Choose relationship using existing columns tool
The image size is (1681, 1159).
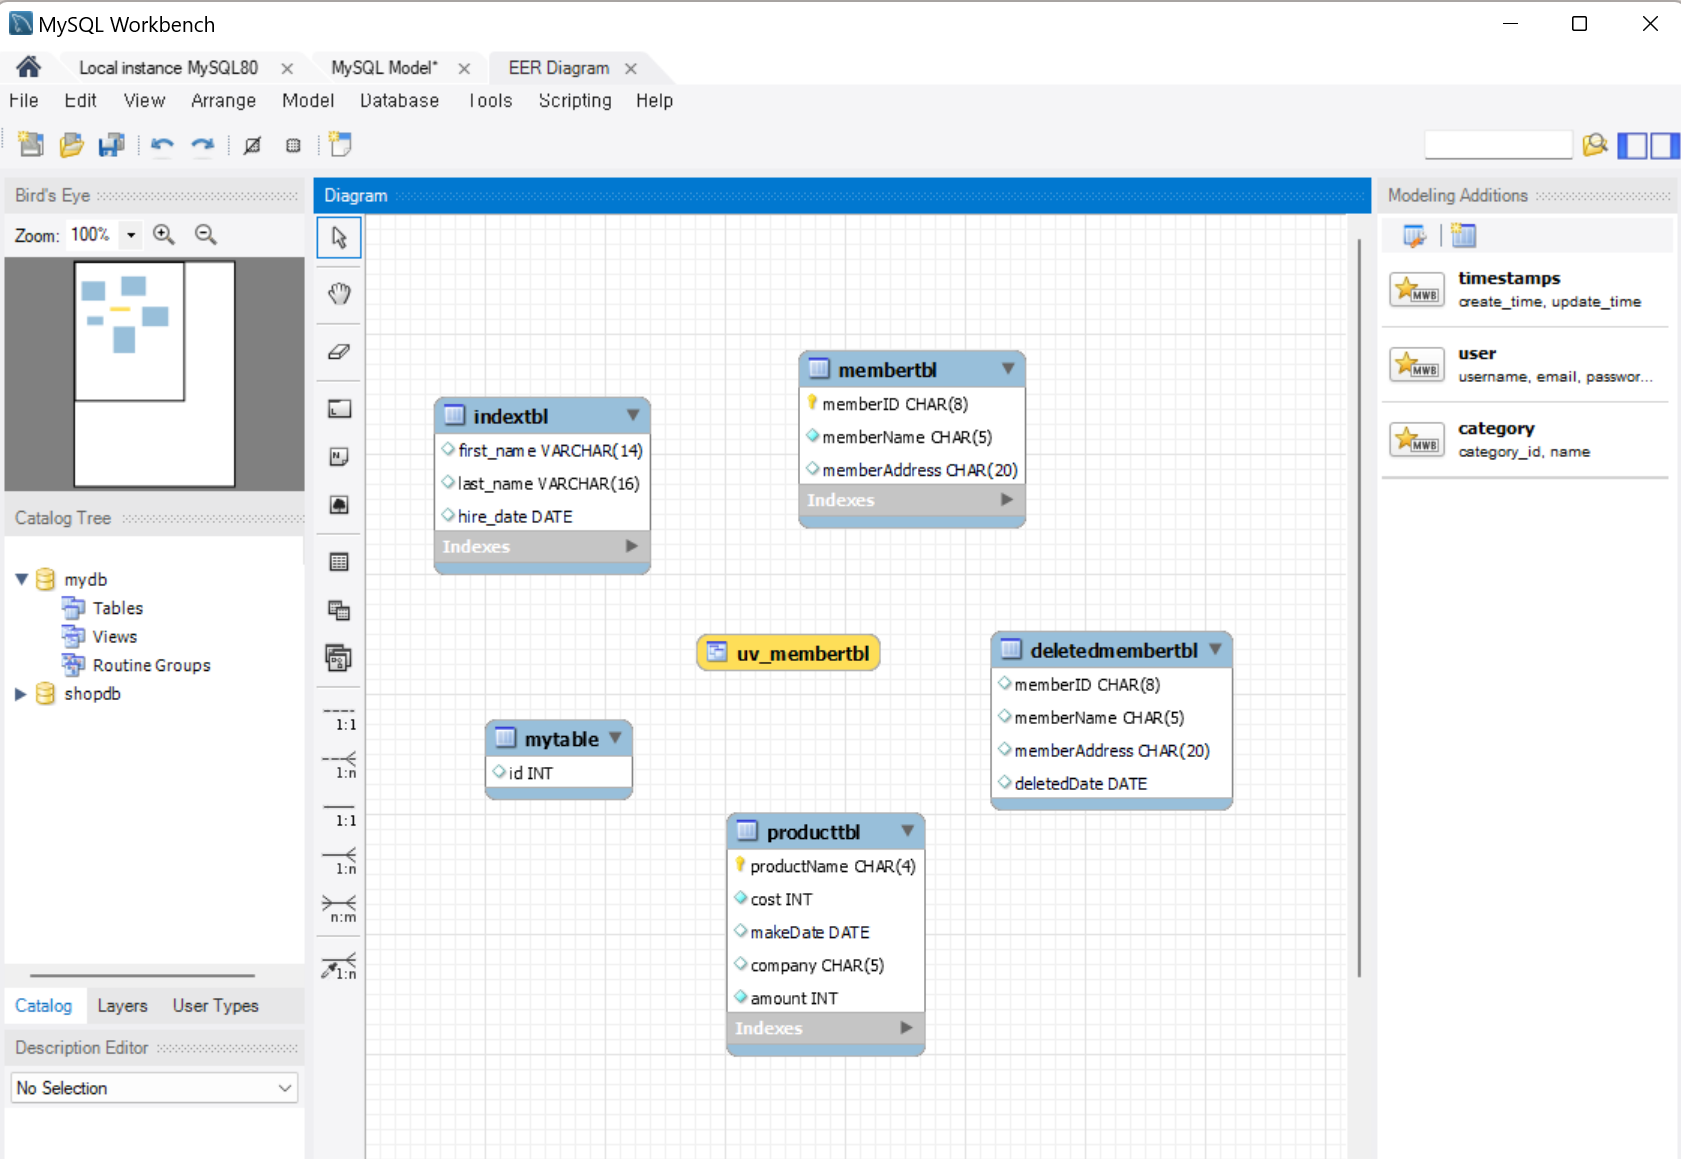pos(340,967)
